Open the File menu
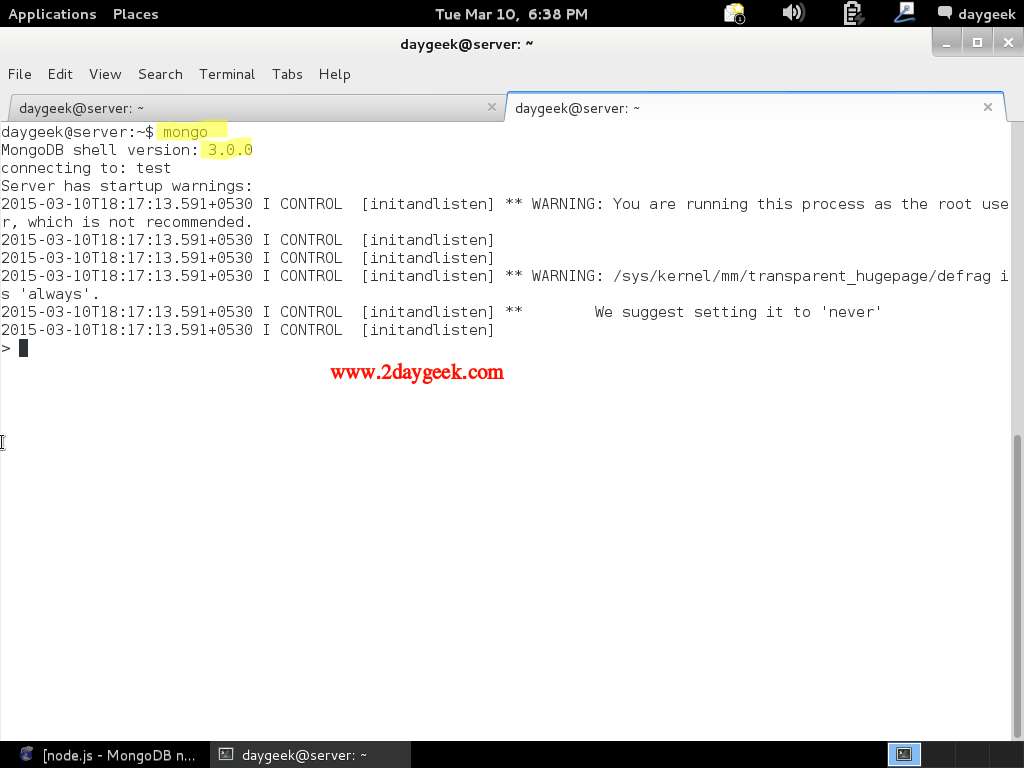This screenshot has width=1024, height=768. [x=20, y=74]
